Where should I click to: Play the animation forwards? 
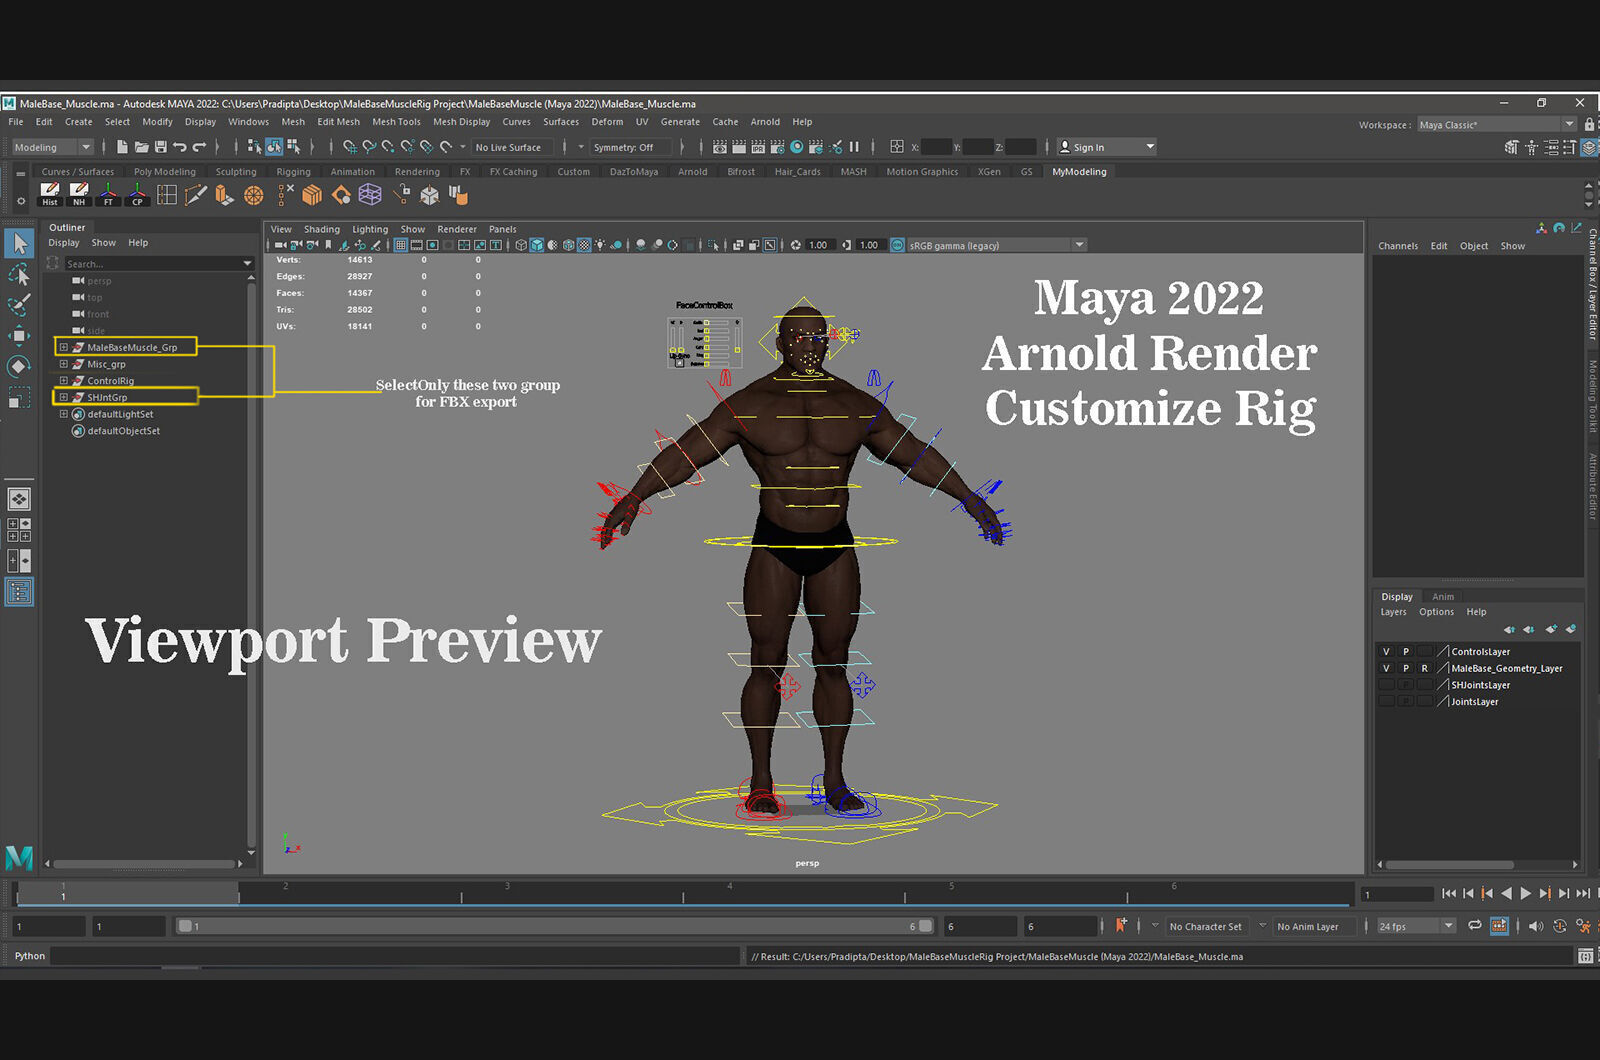point(1525,894)
